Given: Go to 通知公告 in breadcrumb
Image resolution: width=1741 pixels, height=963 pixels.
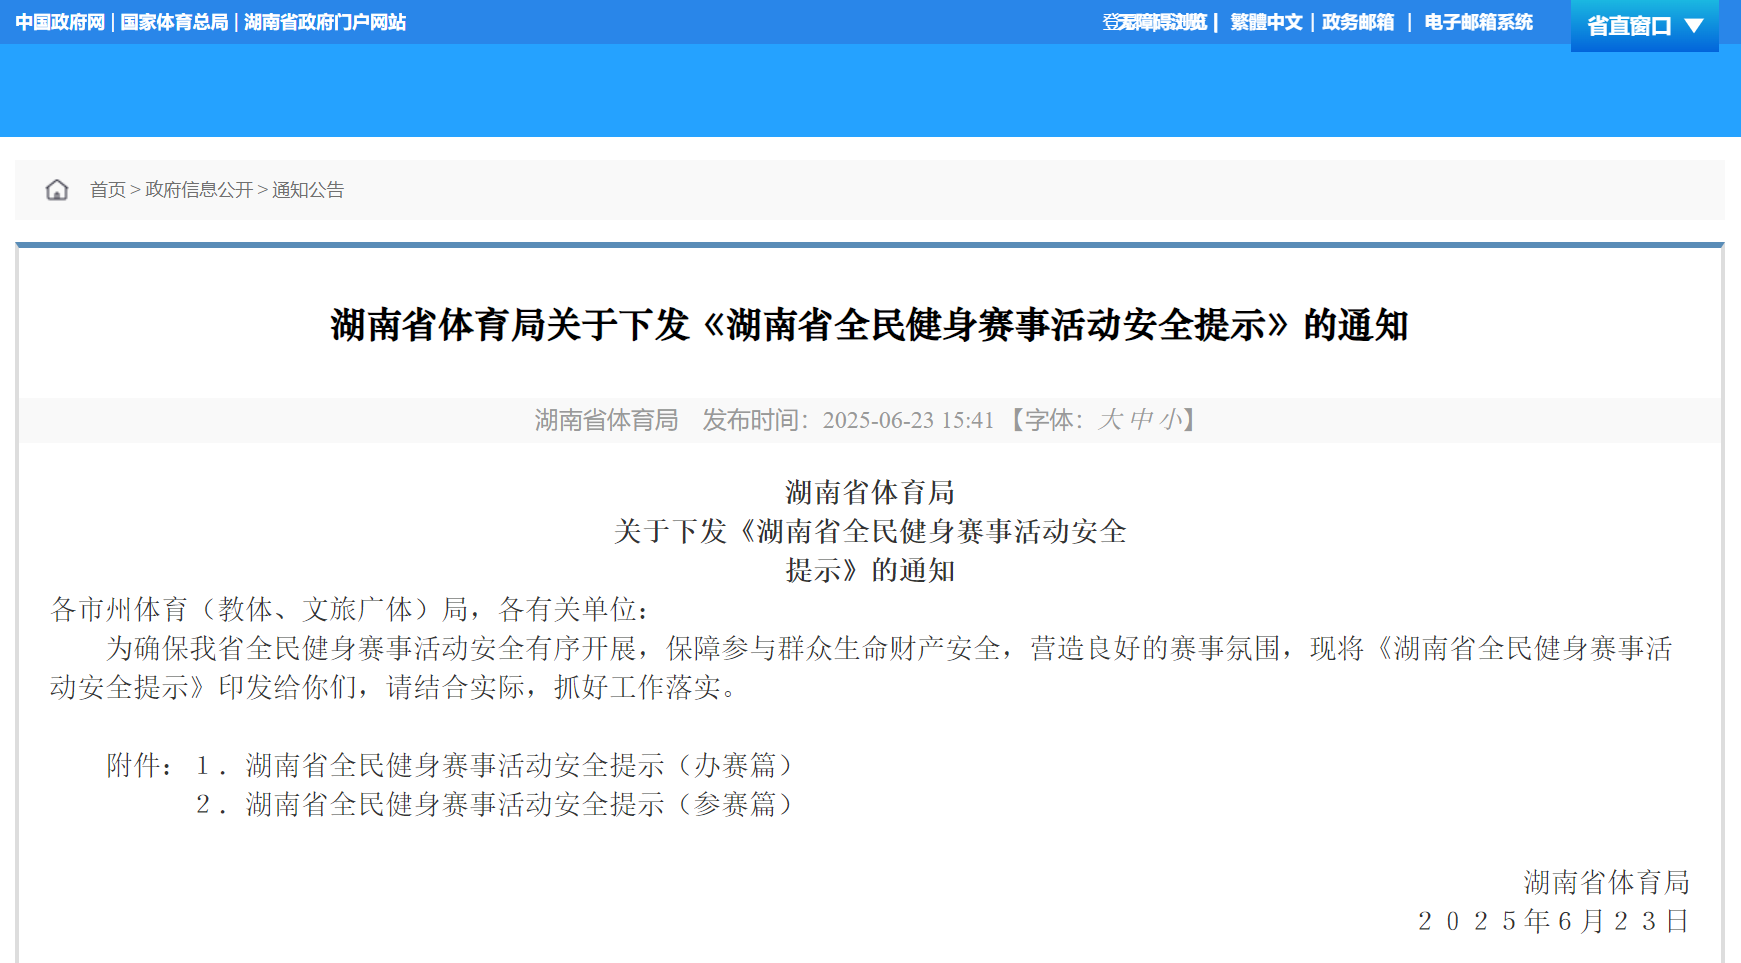Looking at the screenshot, I should (308, 190).
